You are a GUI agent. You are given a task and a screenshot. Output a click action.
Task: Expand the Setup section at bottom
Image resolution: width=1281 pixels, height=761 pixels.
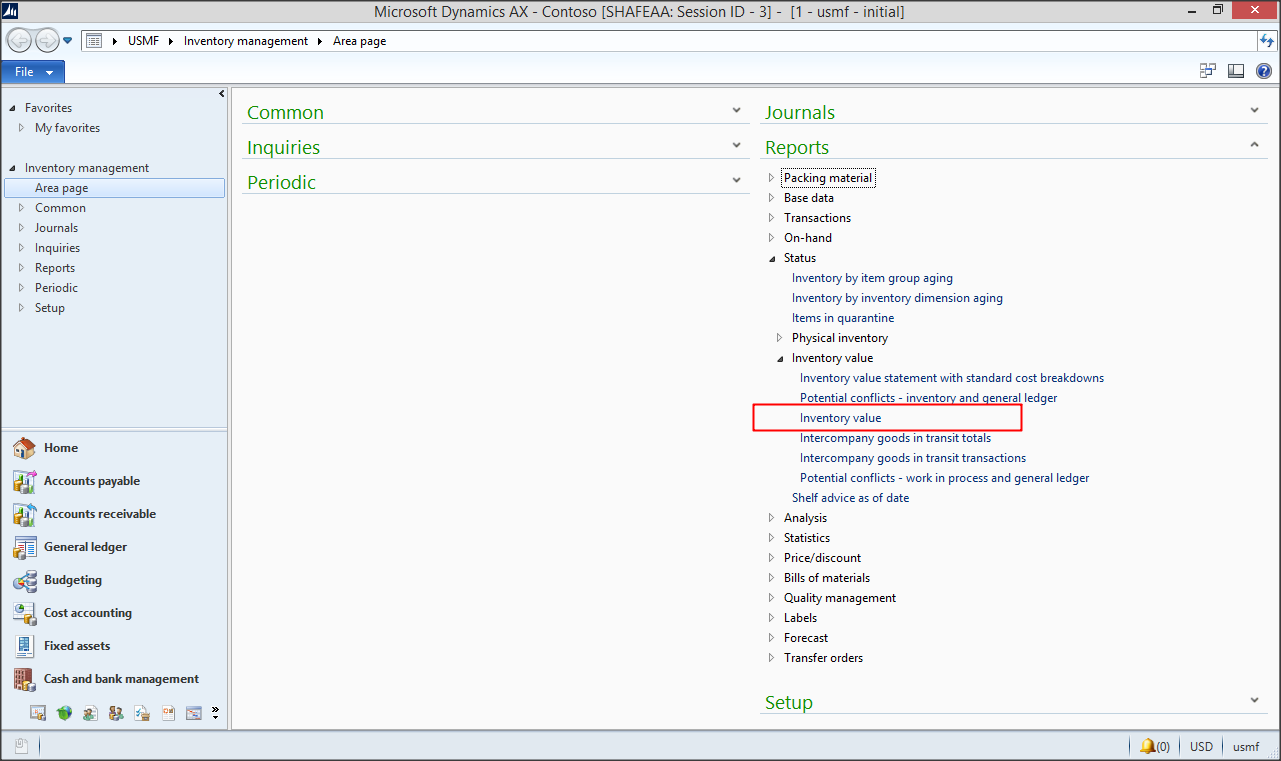coord(1254,701)
